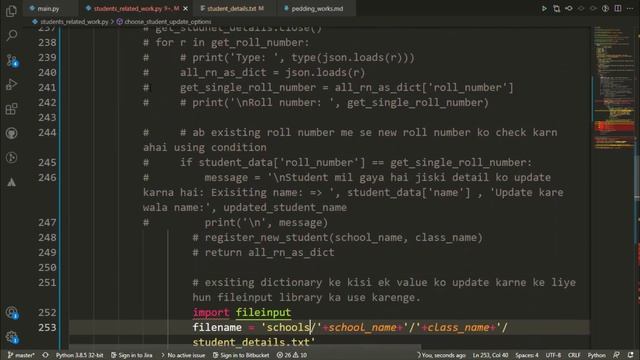Split the editor to the right
Image resolution: width=640 pixels, height=360 pixels.
click(618, 8)
